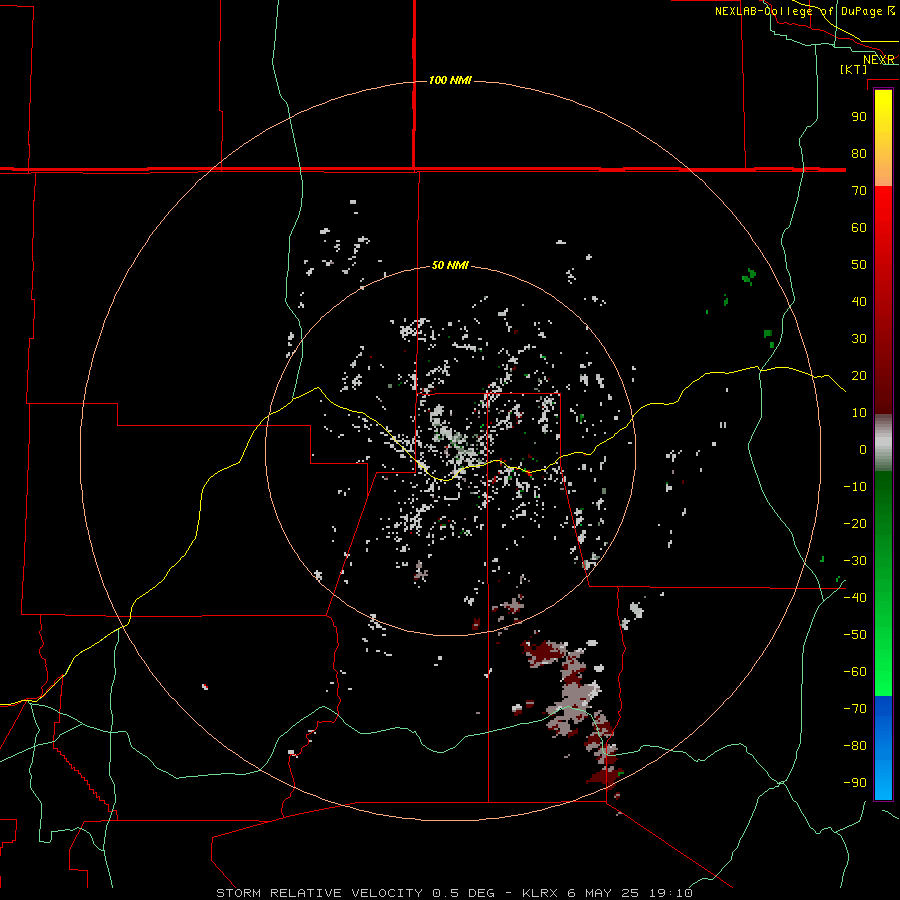
Task: Click the 0 value on the velocity scale
Action: click(x=863, y=449)
